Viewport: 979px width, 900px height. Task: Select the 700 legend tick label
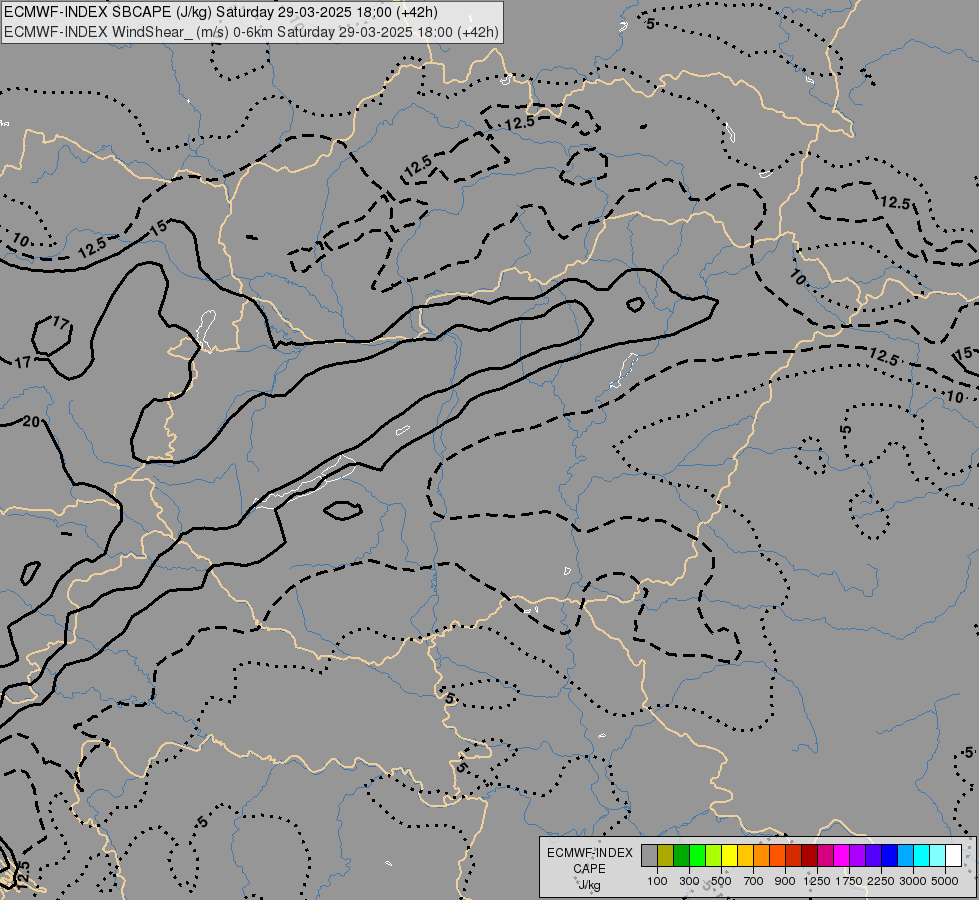pos(753,881)
